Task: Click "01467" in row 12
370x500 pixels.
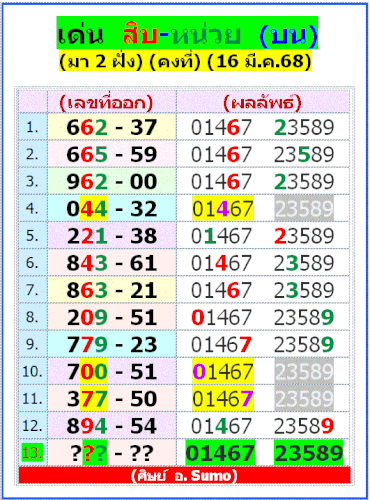Action: pos(221,426)
